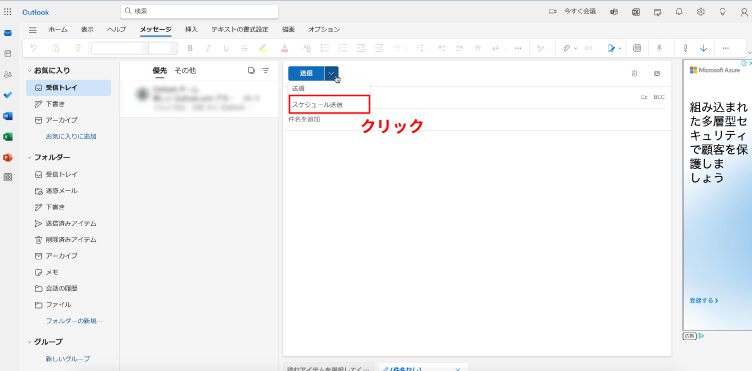This screenshot has height=371, width=752.
Task: Open the 表示 ribbon tab
Action: [87, 30]
